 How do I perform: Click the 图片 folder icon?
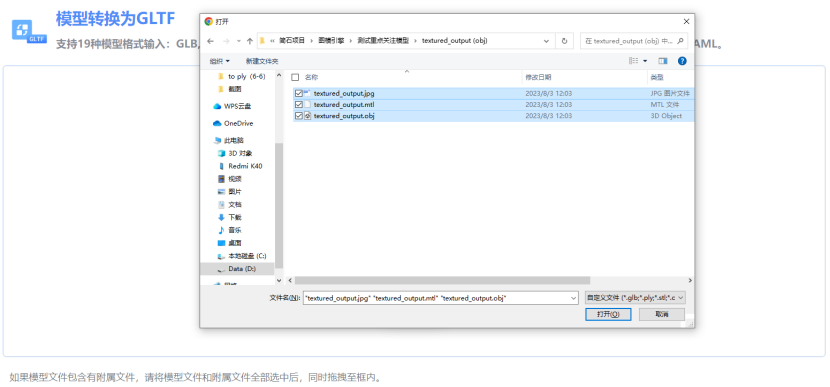click(222, 192)
